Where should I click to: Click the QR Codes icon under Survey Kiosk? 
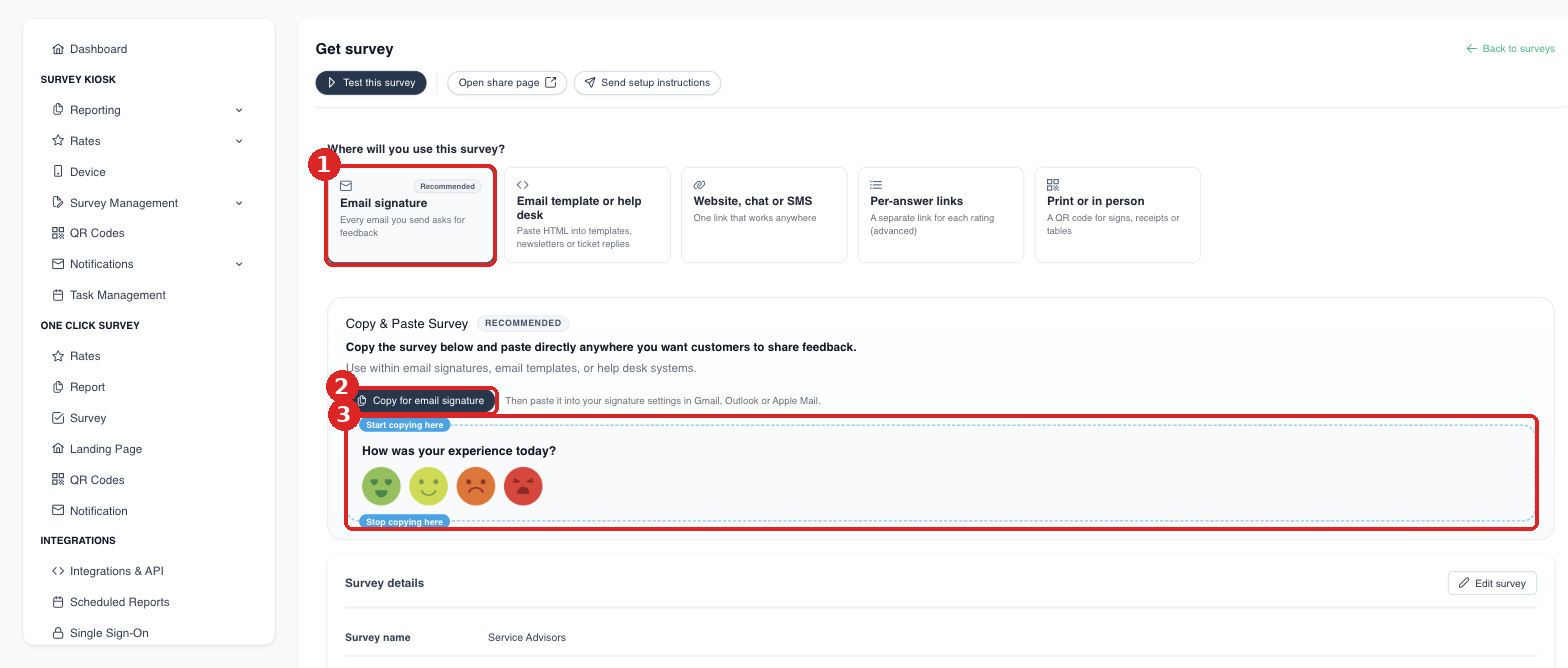(x=58, y=233)
